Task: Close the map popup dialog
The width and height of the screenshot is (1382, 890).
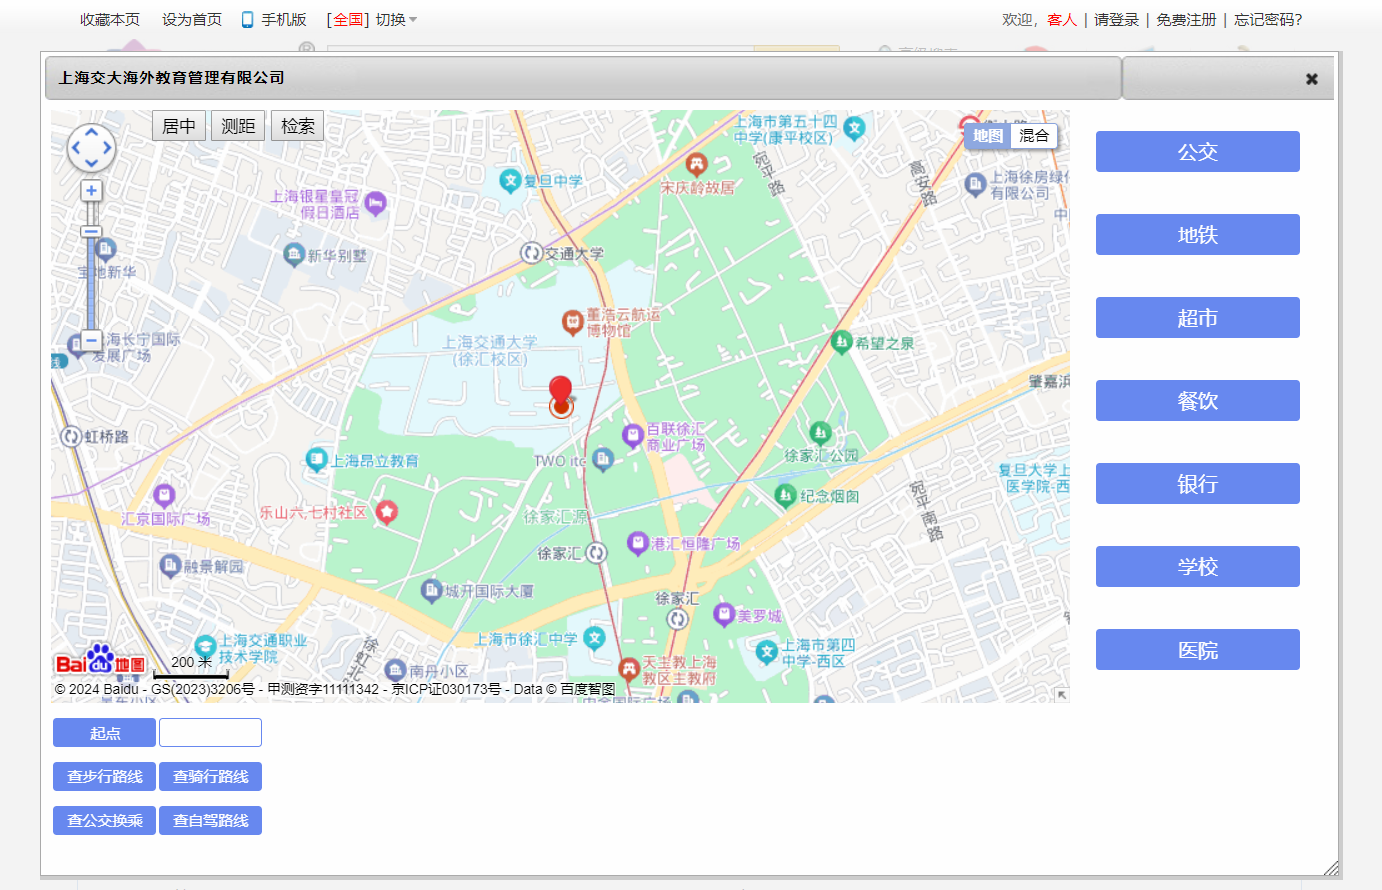Action: 1311,79
